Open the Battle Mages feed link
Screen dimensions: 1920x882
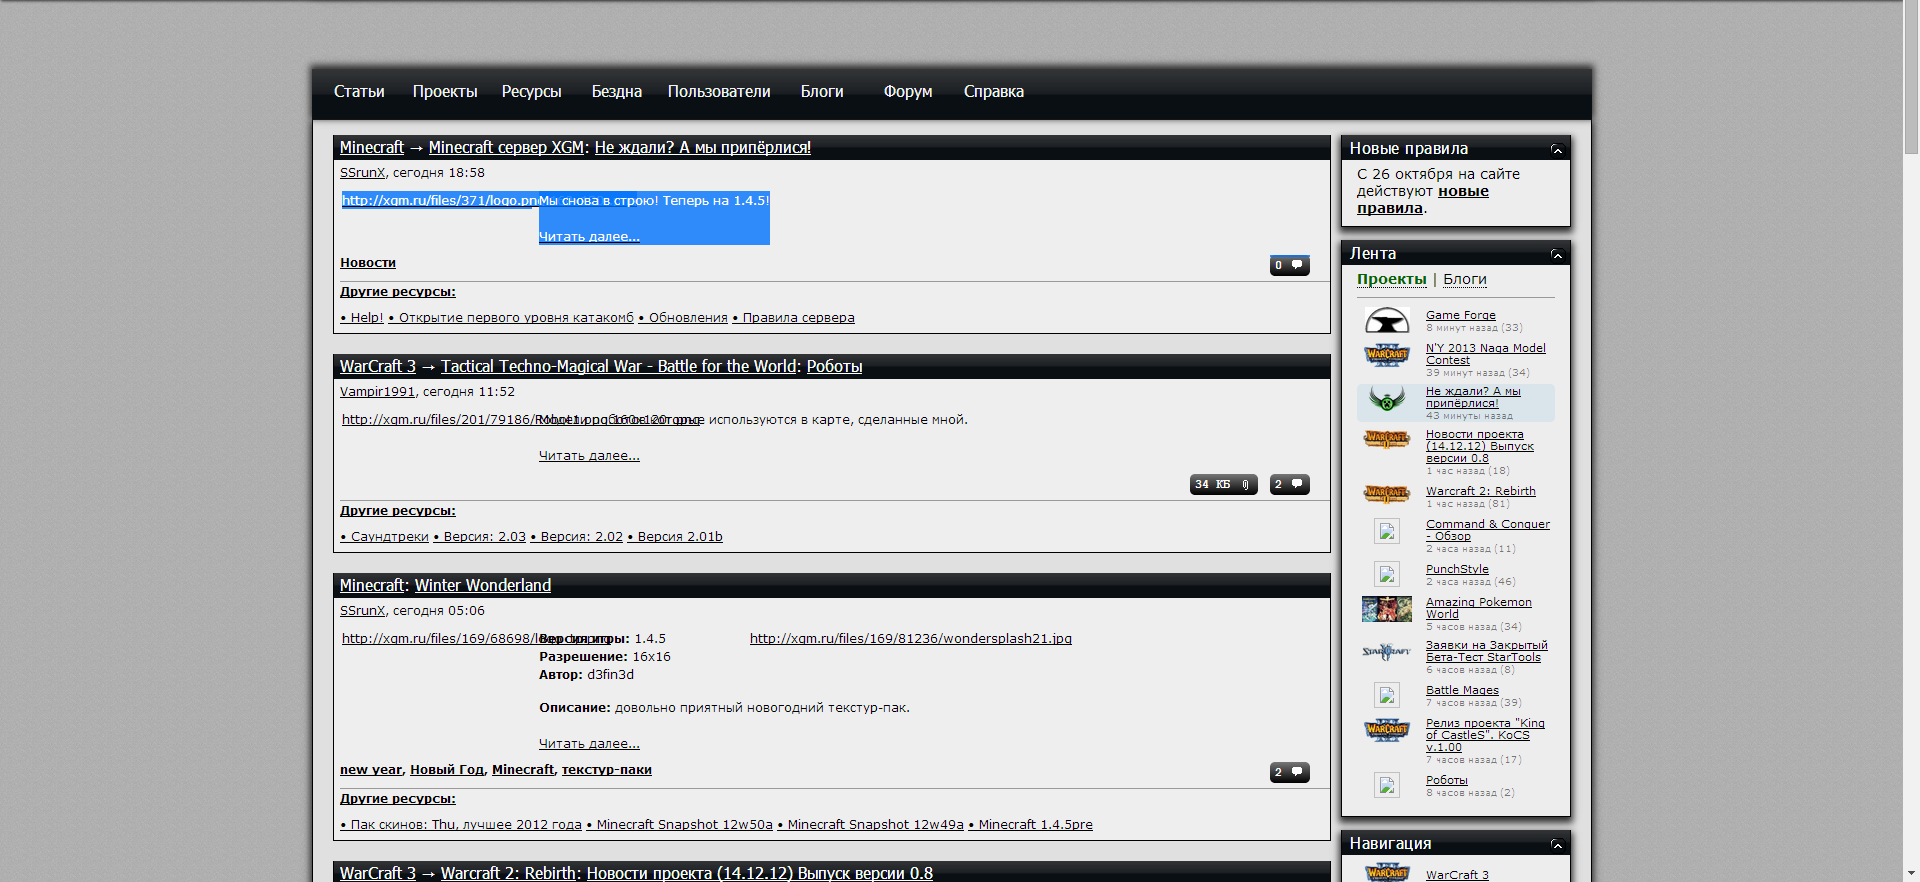1462,690
